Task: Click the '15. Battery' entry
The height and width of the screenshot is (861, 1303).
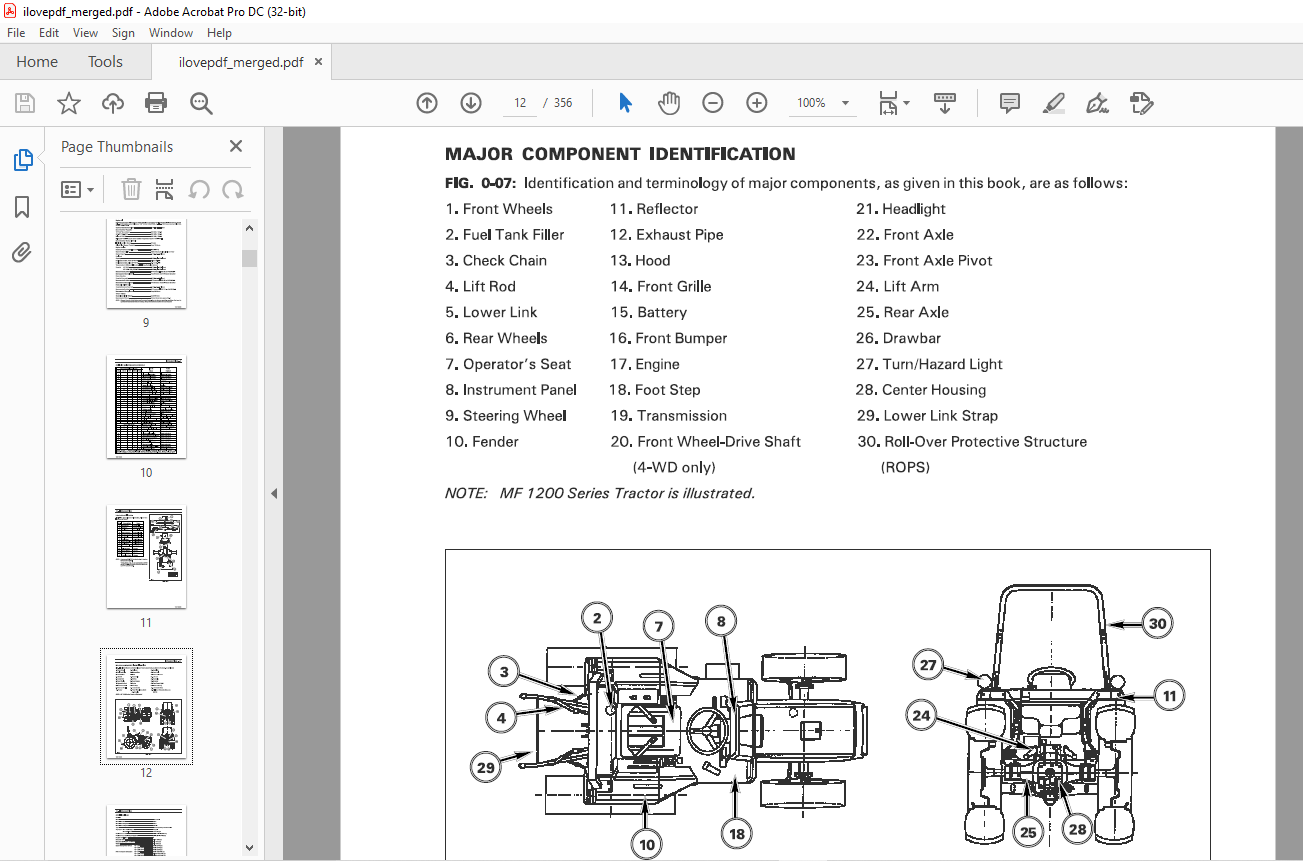Action: [648, 313]
